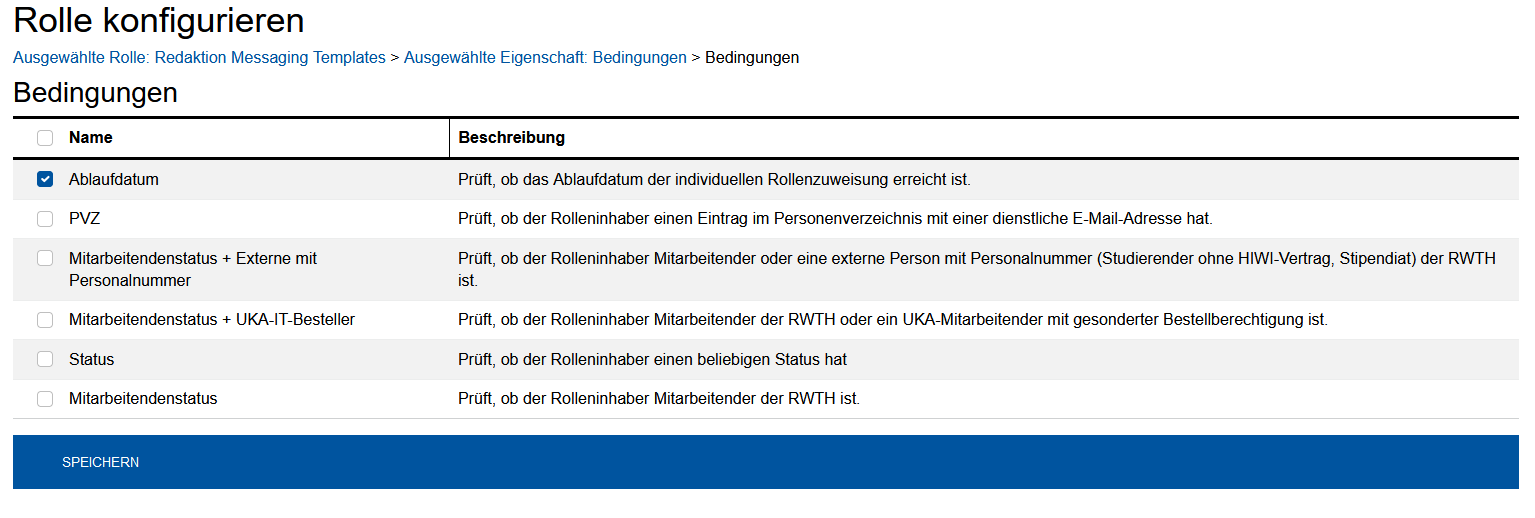1535x518 pixels.
Task: Click the Status row name text
Action: [x=92, y=359]
